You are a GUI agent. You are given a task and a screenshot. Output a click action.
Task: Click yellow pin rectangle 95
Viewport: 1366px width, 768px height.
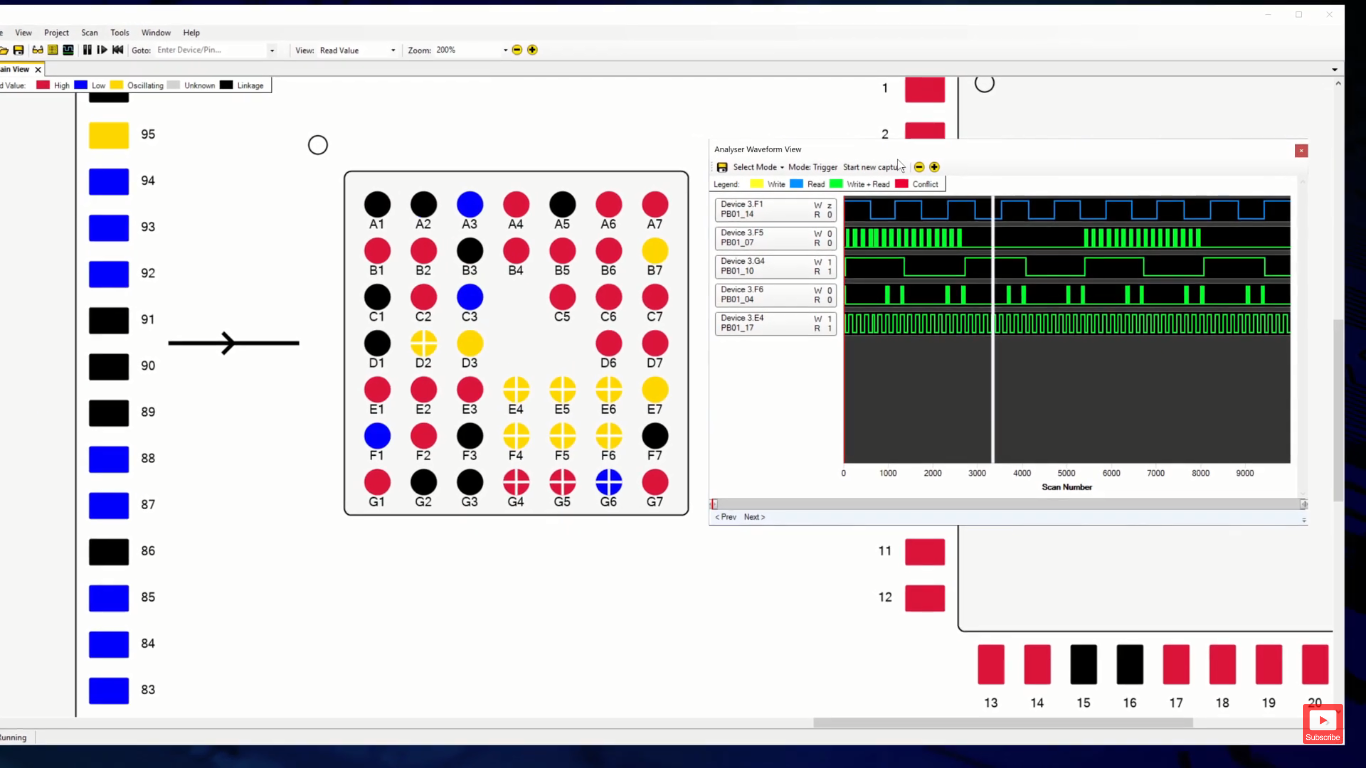(109, 135)
